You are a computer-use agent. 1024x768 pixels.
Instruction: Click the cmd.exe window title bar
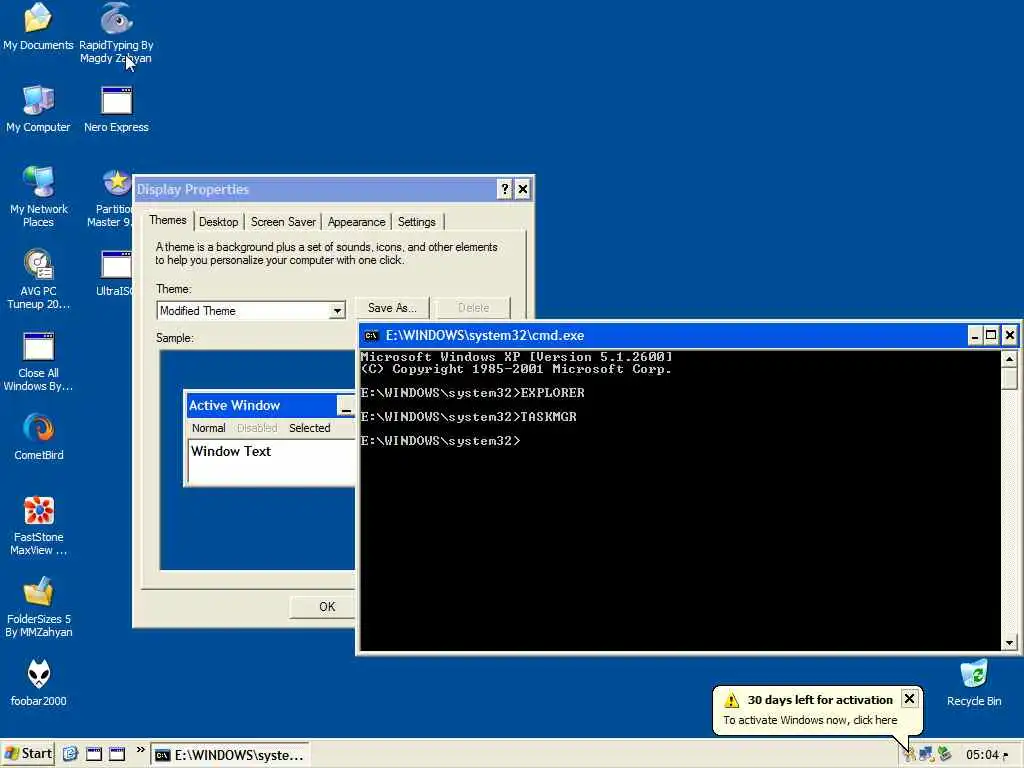[x=662, y=336]
